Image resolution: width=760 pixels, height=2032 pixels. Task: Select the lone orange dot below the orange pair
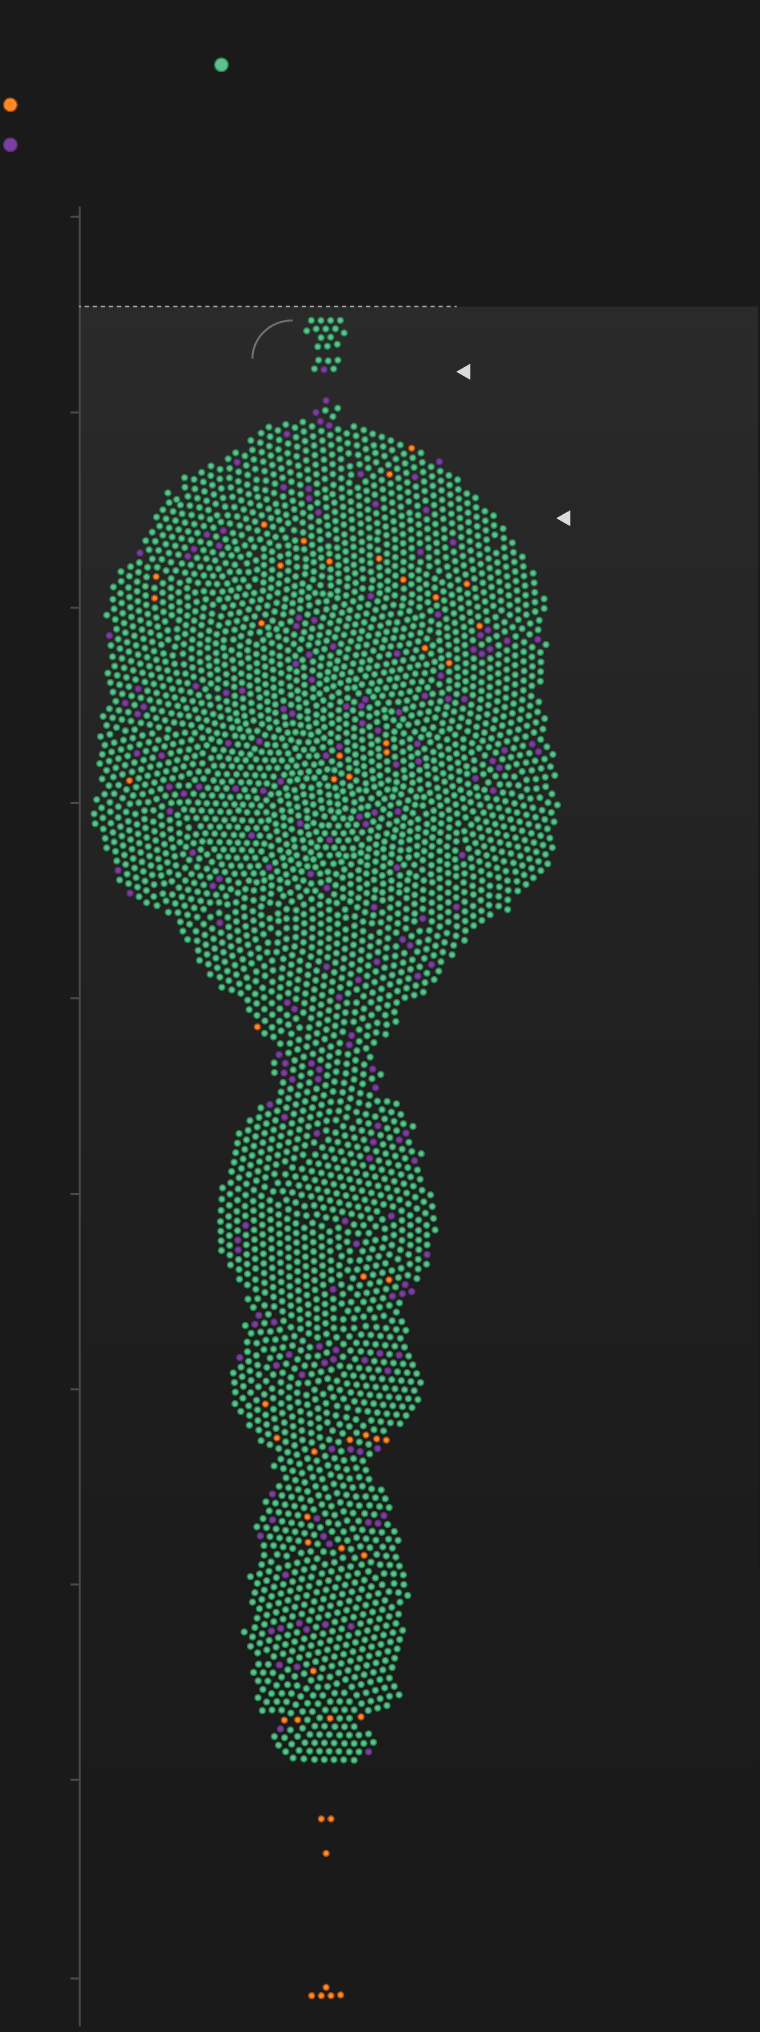326,1853
